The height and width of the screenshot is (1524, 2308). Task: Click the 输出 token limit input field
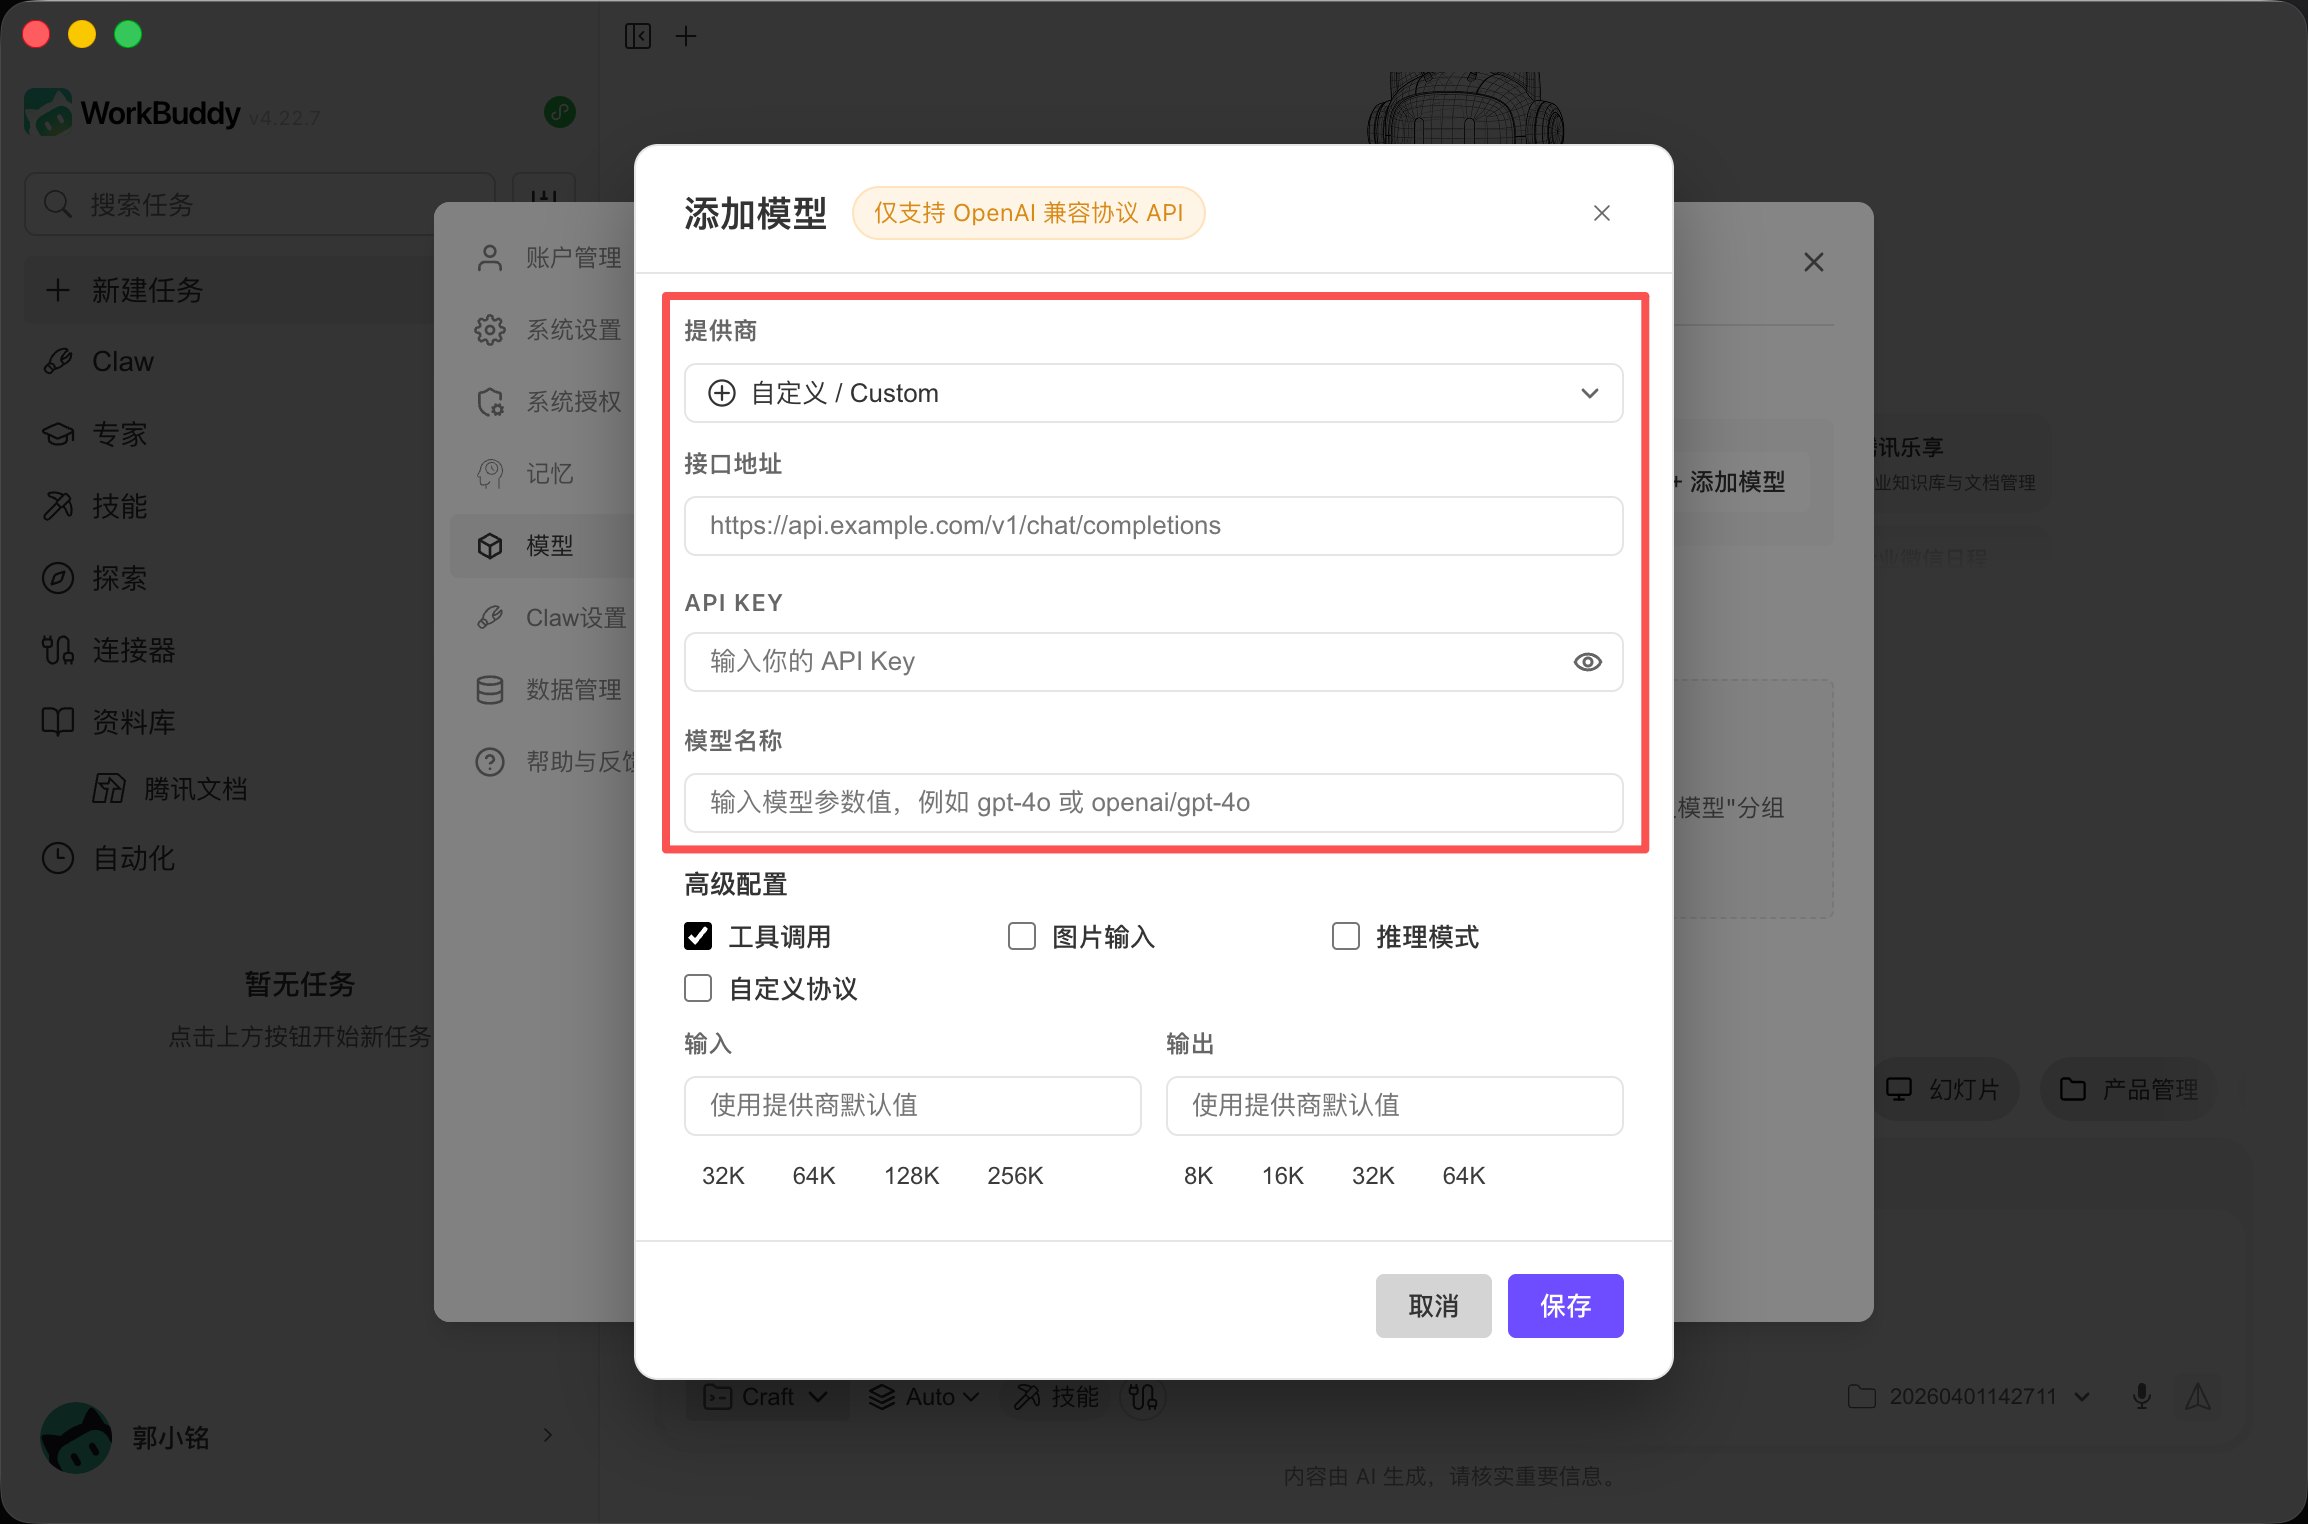[x=1394, y=1106]
